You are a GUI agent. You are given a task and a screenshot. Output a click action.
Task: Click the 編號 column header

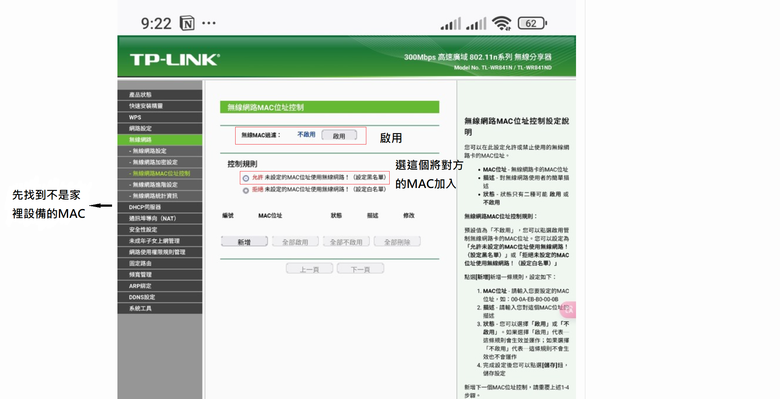pos(228,215)
